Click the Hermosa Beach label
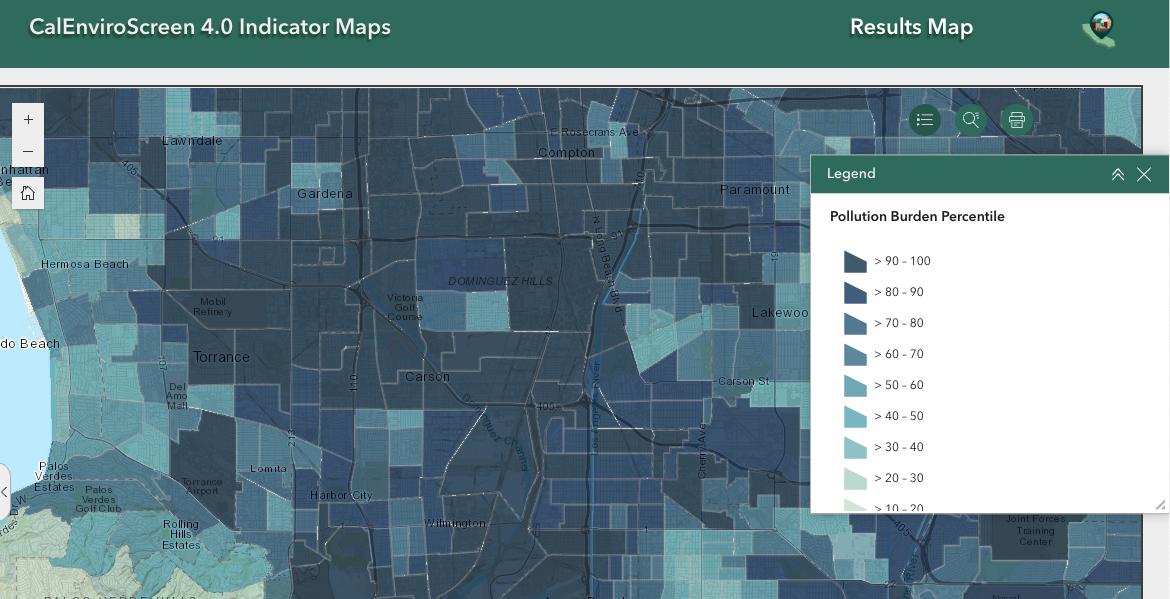The width and height of the screenshot is (1170, 599). tap(84, 264)
